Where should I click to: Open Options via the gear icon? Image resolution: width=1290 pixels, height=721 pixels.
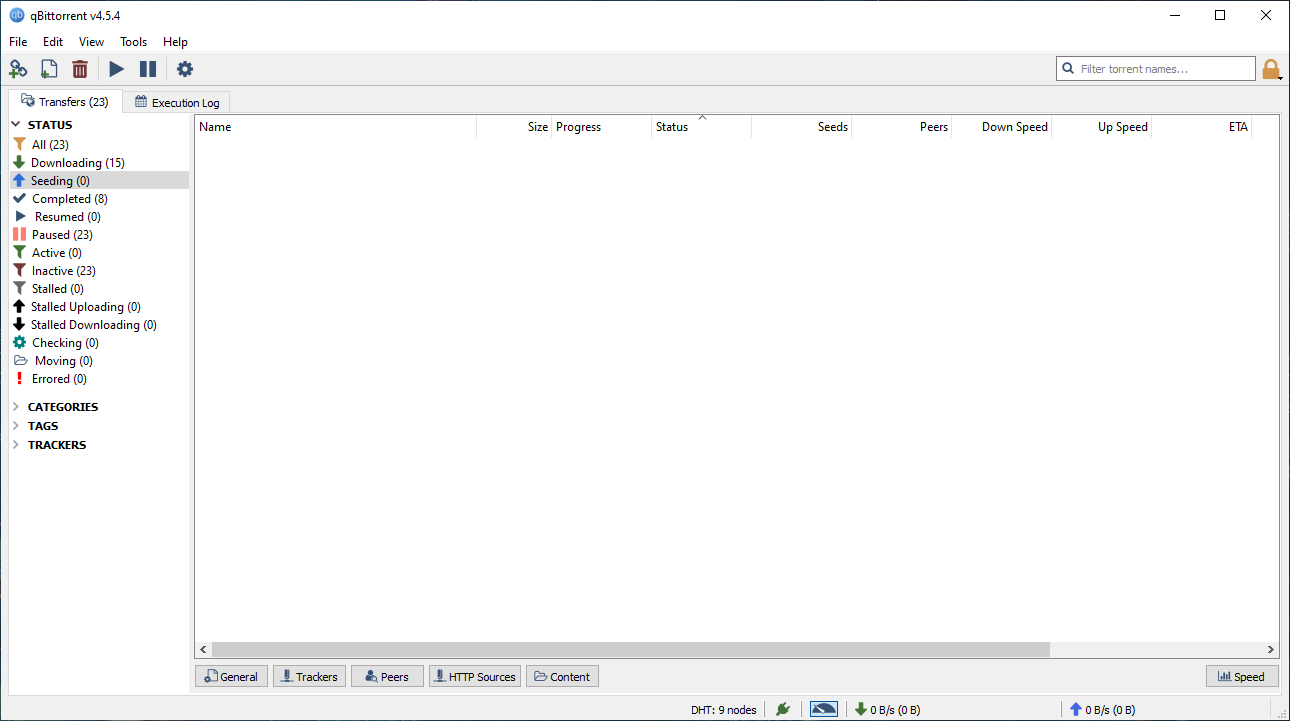(x=185, y=69)
